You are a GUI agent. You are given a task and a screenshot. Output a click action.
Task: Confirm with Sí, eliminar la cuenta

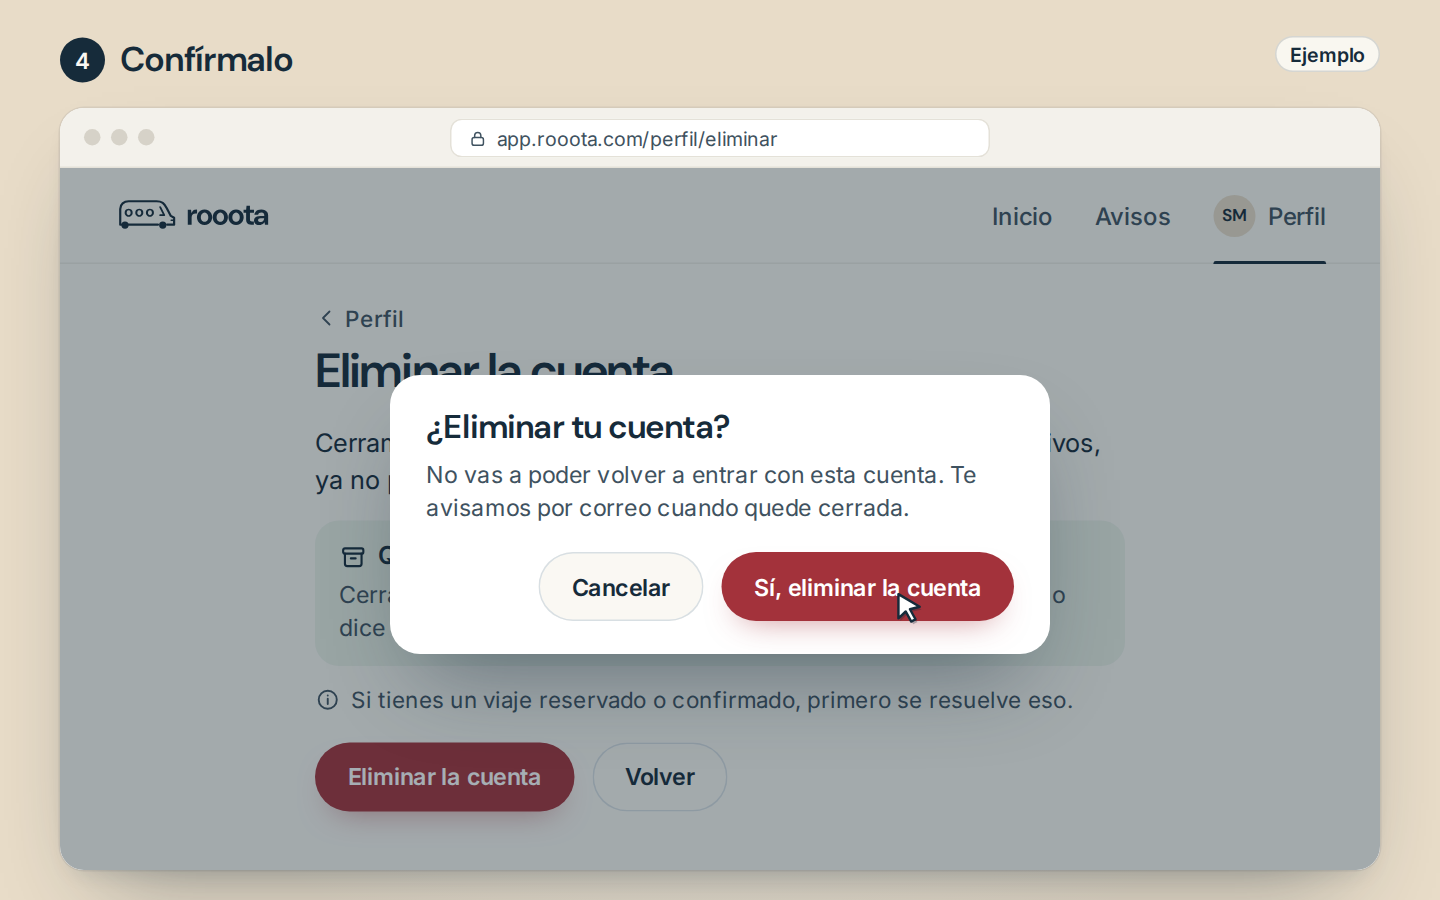[867, 587]
